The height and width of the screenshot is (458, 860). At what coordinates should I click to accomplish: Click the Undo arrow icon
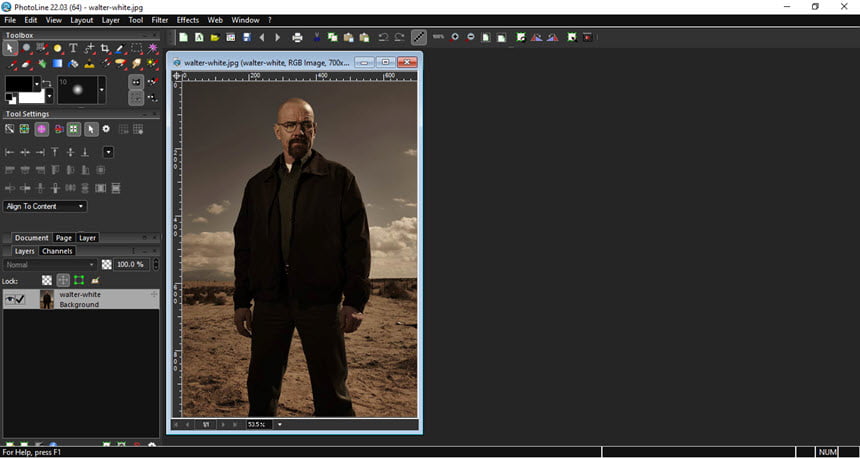(383, 37)
